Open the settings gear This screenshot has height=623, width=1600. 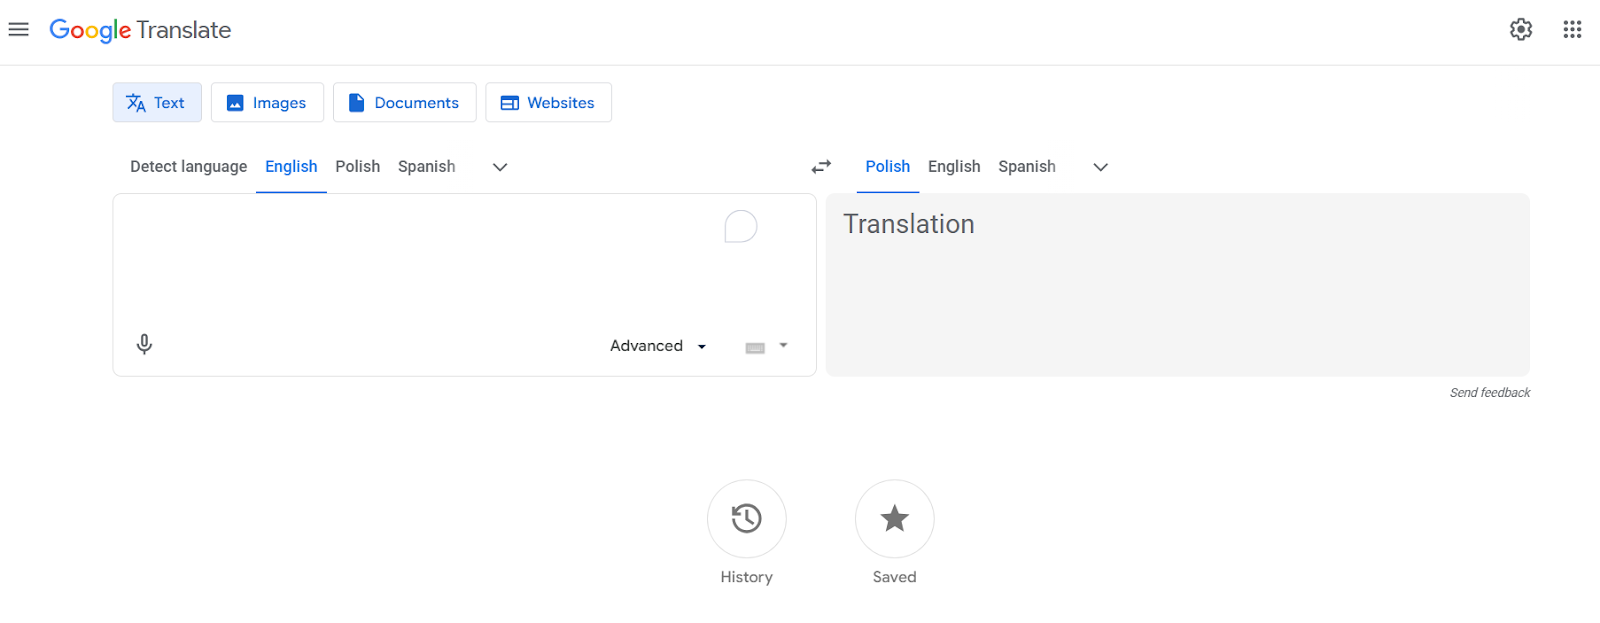point(1521,30)
